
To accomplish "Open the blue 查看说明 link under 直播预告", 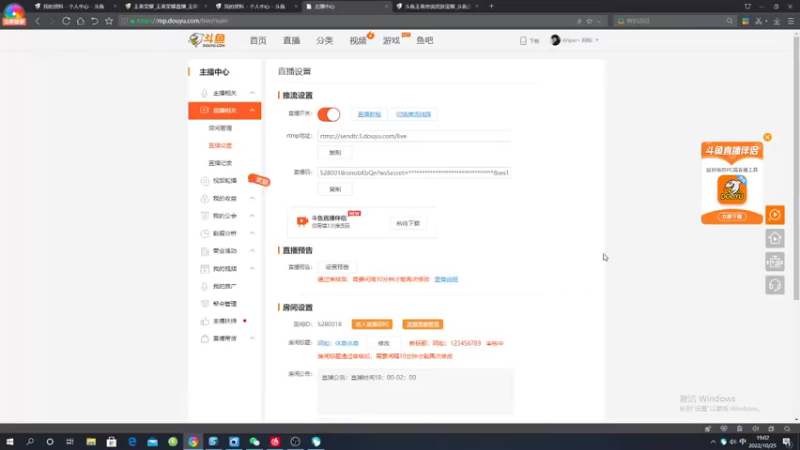I will coord(446,280).
